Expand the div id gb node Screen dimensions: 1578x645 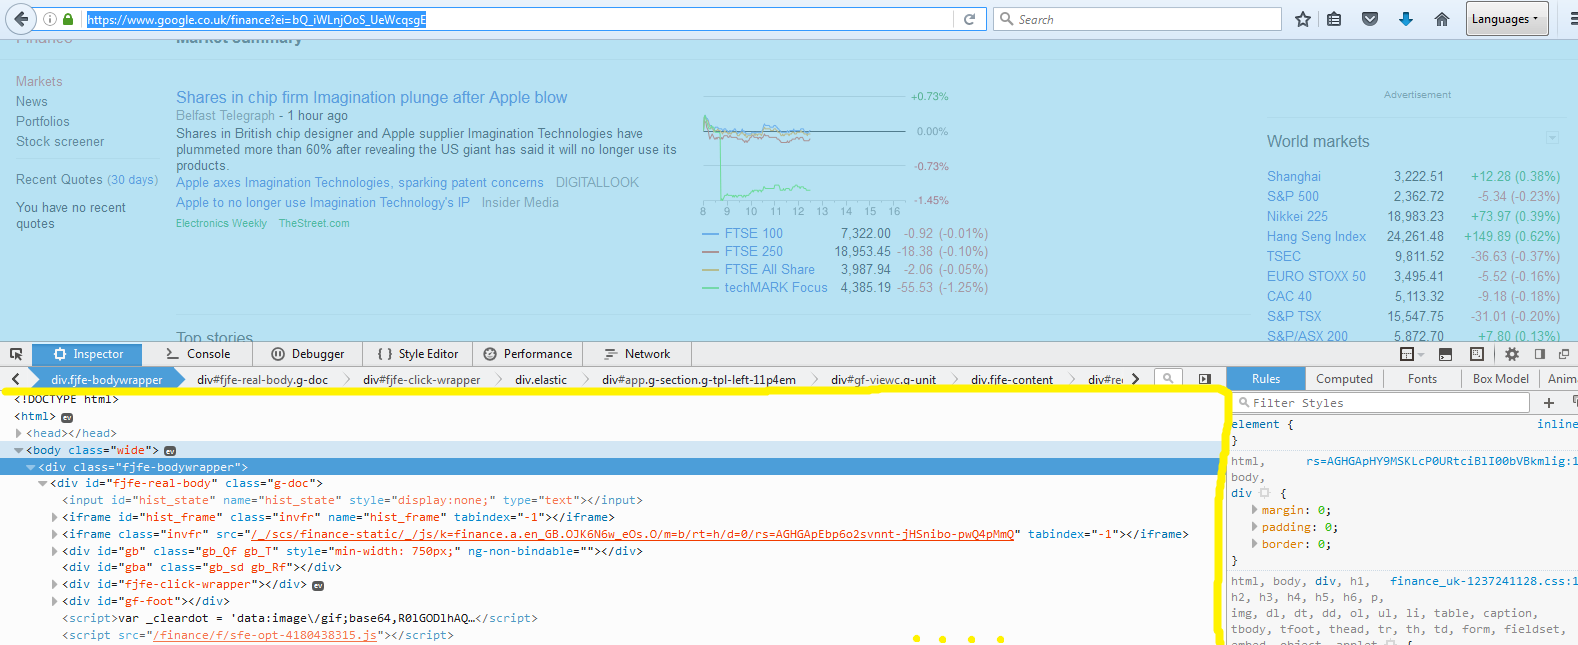point(55,552)
